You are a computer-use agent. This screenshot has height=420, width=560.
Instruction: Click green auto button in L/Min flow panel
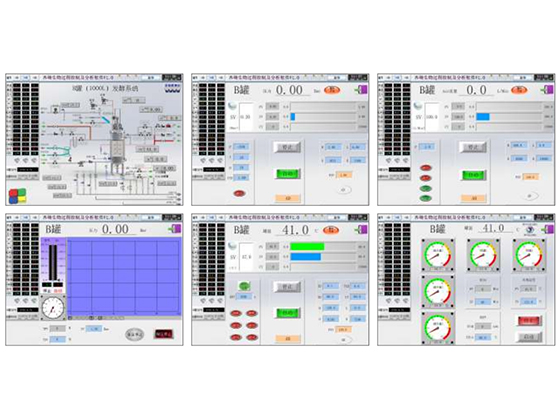tap(474, 175)
